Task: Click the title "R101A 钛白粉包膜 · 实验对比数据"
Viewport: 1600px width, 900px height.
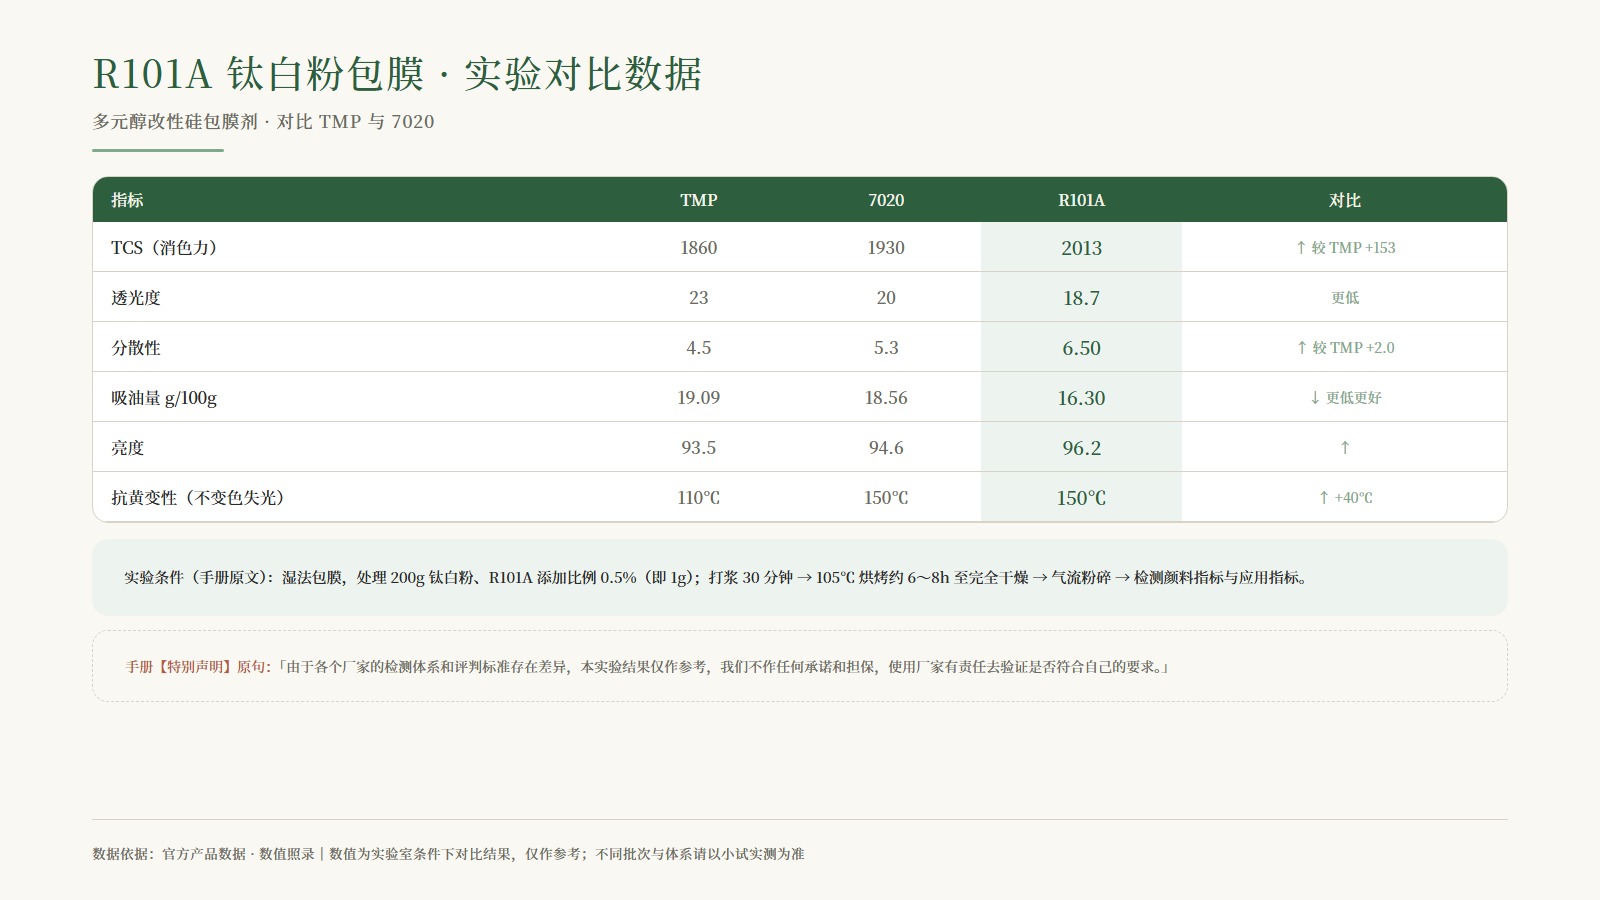Action: tap(397, 74)
